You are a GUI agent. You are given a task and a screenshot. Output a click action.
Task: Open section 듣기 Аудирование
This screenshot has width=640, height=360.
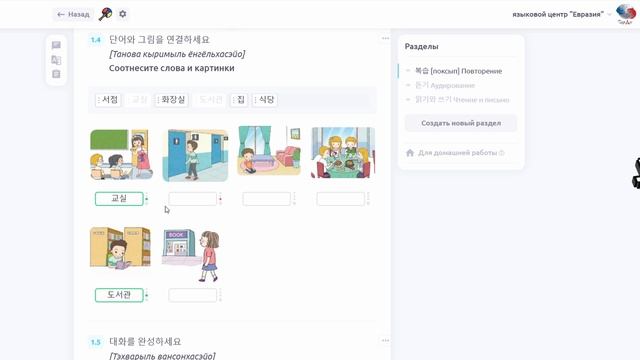pyautogui.click(x=445, y=85)
